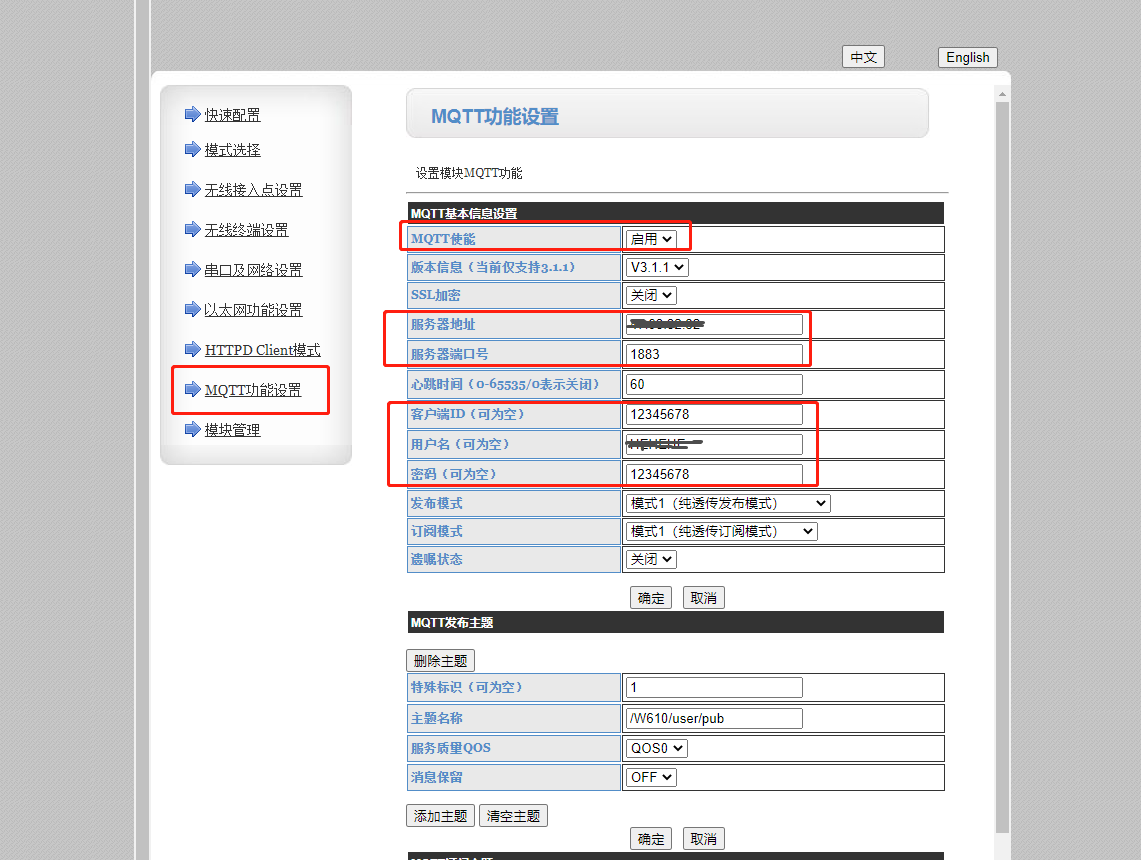1141x860 pixels.
Task: Click the arrow icon beside 模式选择
Action: (193, 149)
